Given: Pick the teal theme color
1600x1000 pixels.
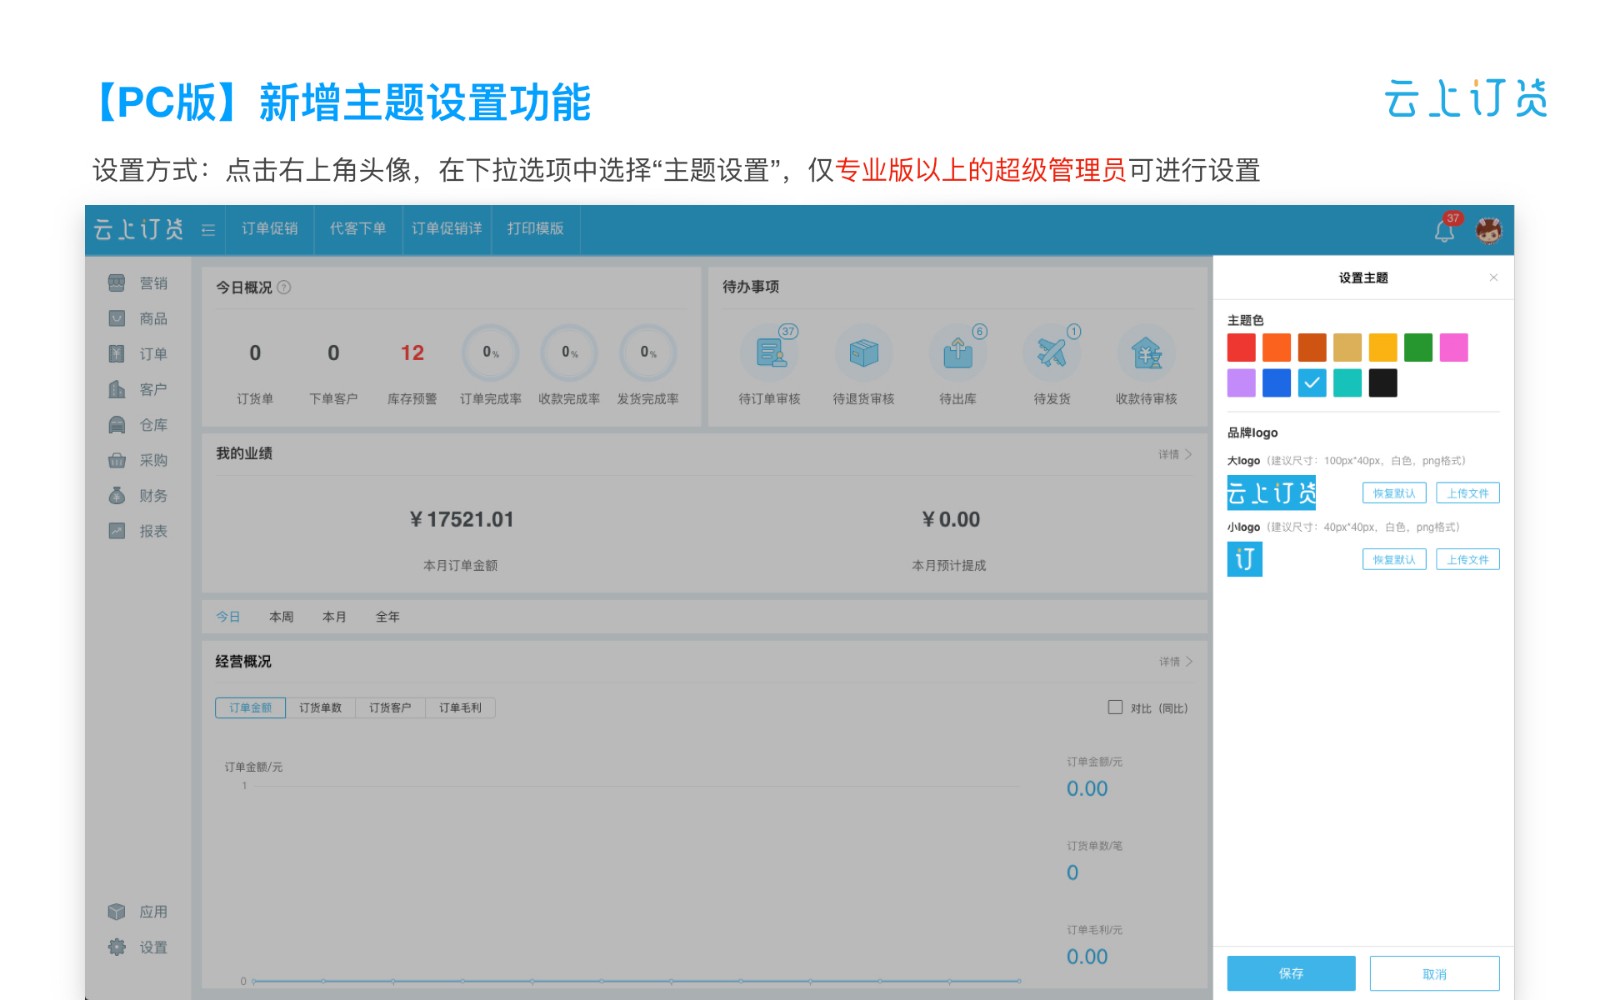Looking at the screenshot, I should point(1348,383).
